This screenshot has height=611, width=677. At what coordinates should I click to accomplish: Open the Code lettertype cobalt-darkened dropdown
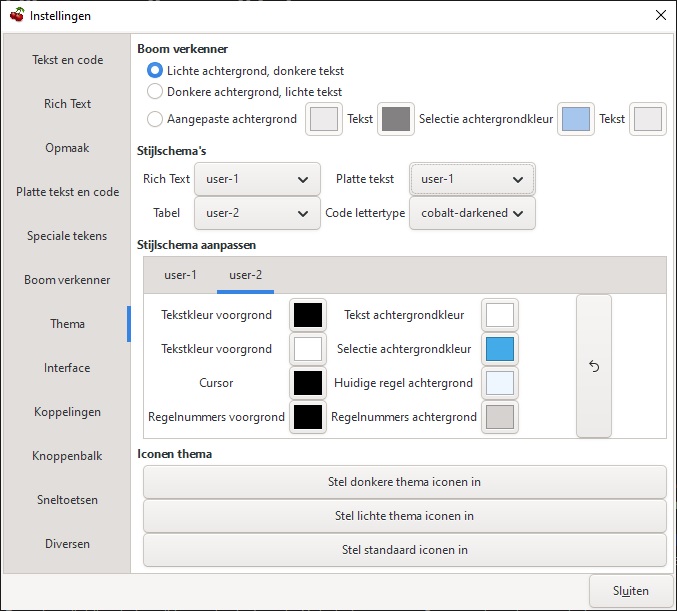coord(472,214)
